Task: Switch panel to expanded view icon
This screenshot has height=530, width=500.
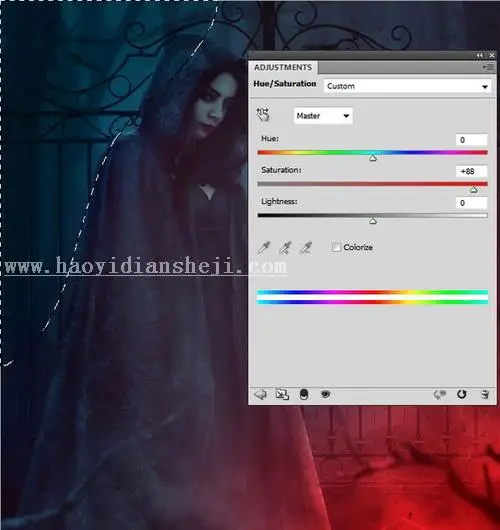Action: coord(282,394)
